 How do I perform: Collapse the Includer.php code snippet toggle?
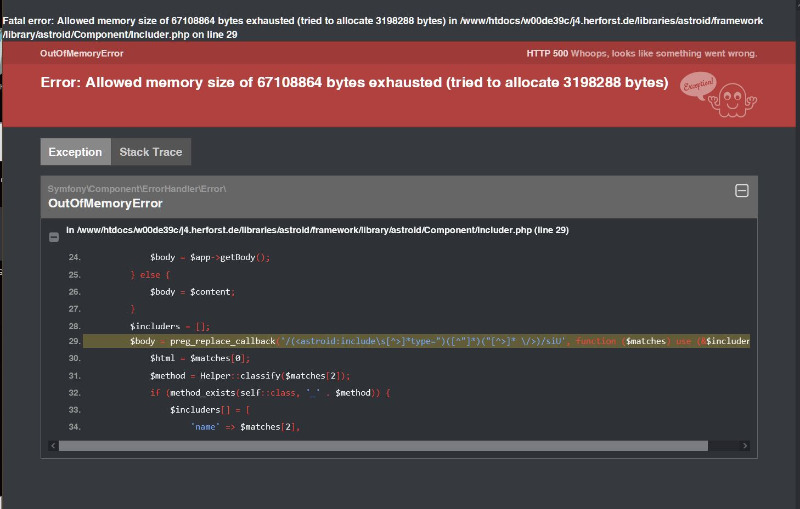[54, 237]
